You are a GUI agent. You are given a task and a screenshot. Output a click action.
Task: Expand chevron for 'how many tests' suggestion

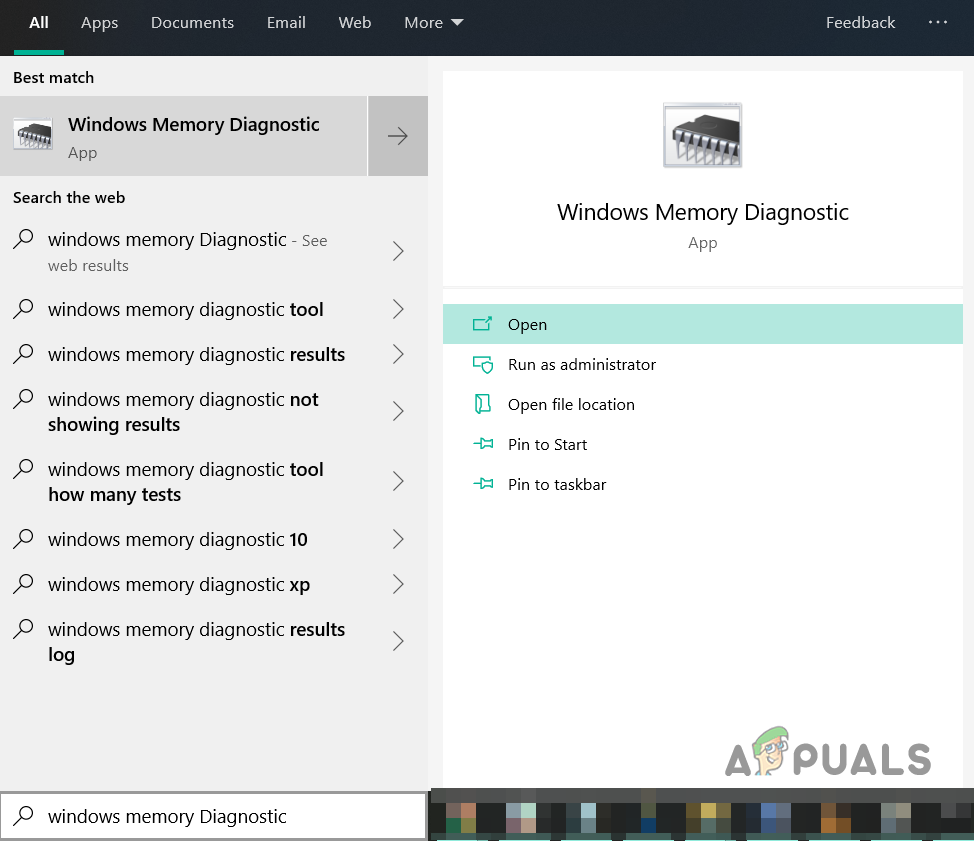[x=398, y=482]
